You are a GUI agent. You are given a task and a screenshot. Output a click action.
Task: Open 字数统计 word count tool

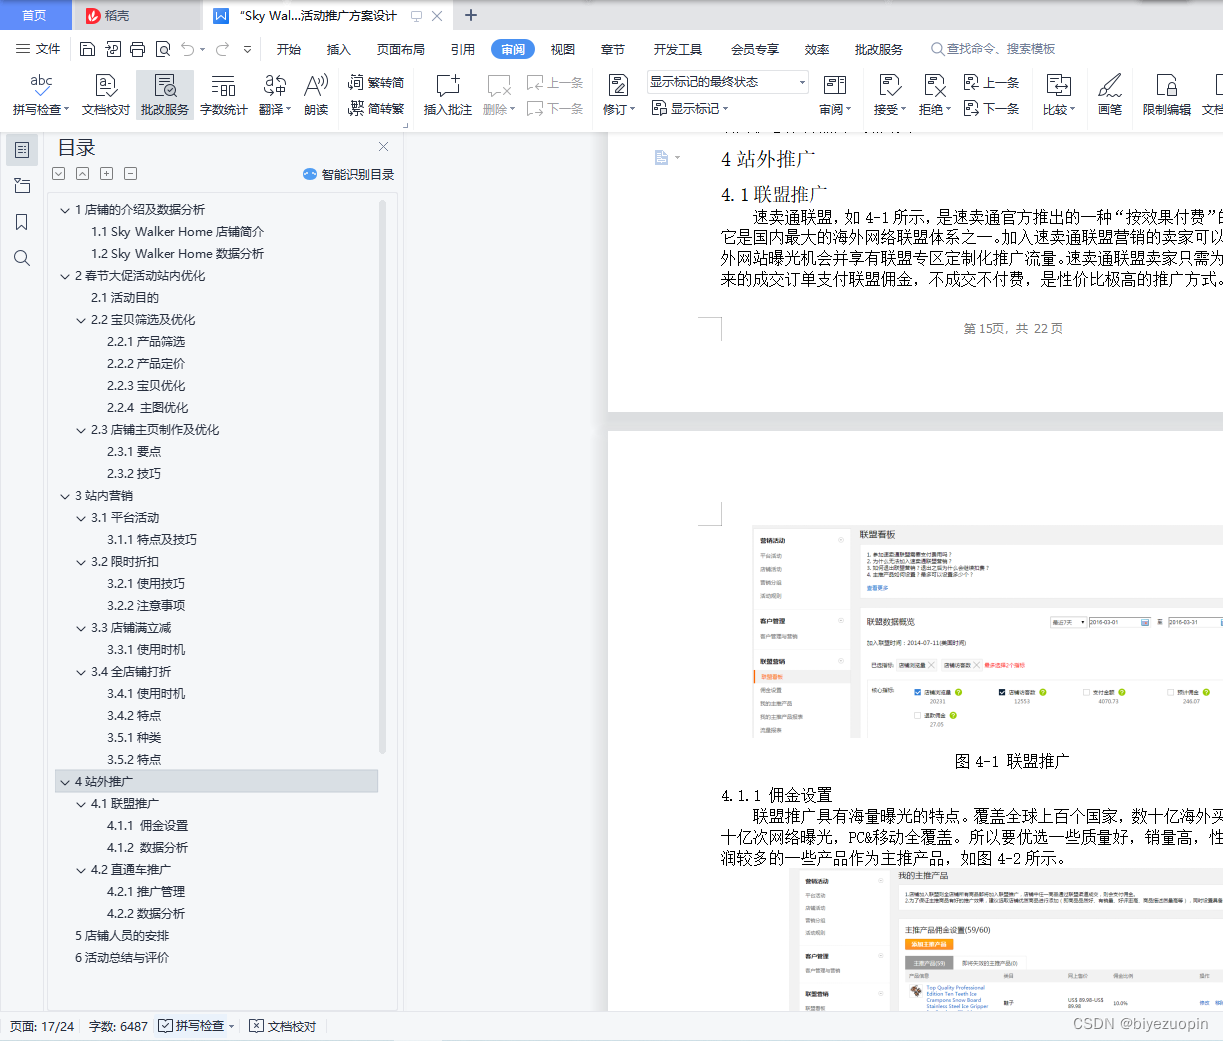[x=224, y=95]
